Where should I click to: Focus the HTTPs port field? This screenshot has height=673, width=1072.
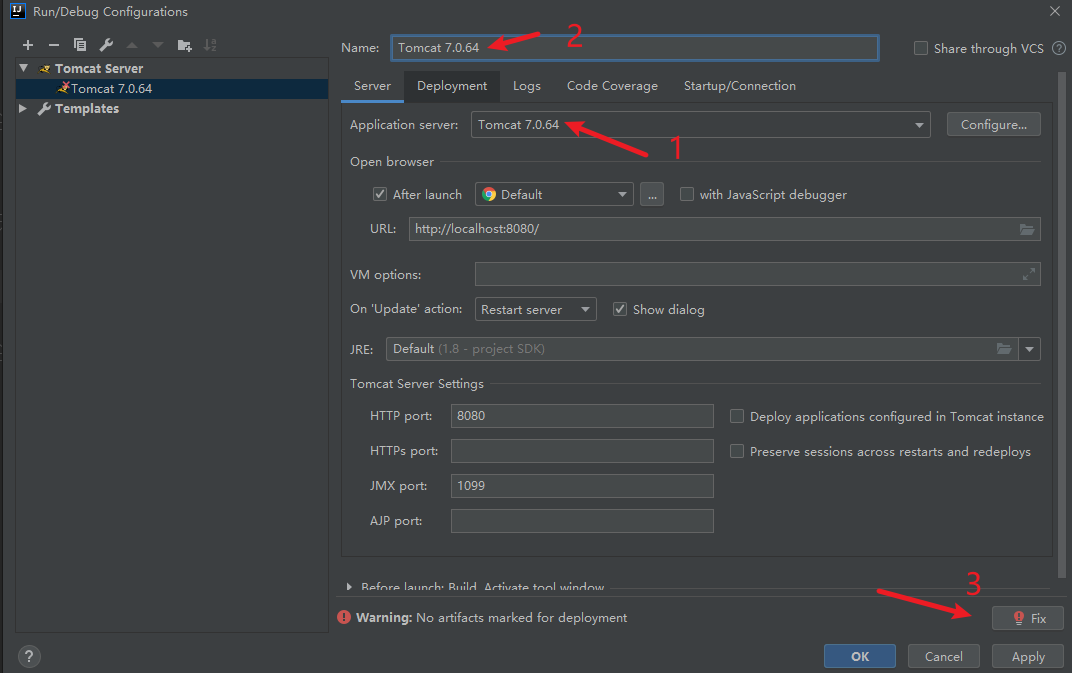click(582, 451)
